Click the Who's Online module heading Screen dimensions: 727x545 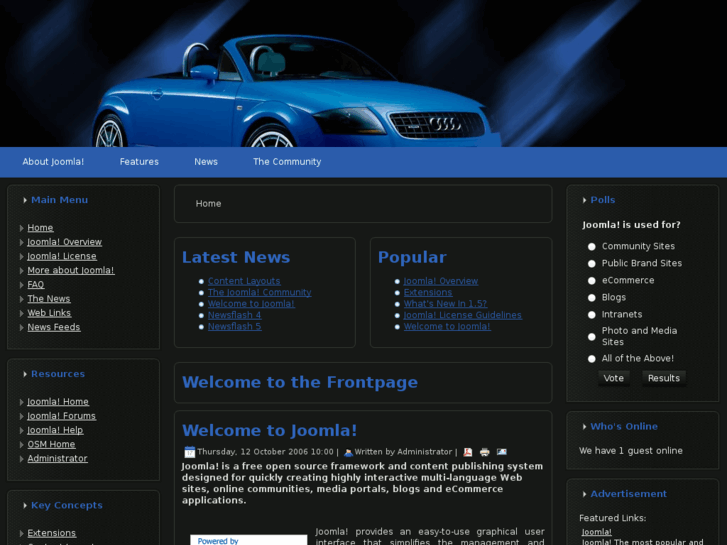point(624,427)
